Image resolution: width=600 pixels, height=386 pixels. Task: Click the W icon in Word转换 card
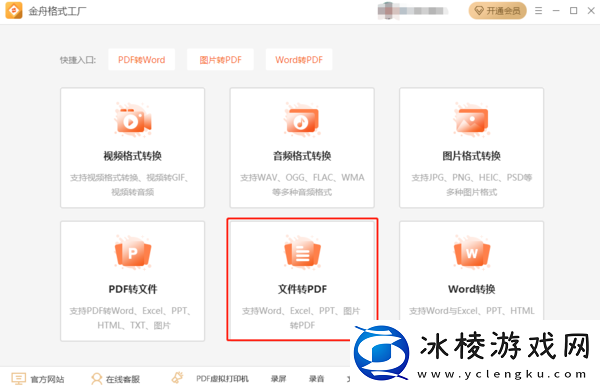(x=472, y=253)
